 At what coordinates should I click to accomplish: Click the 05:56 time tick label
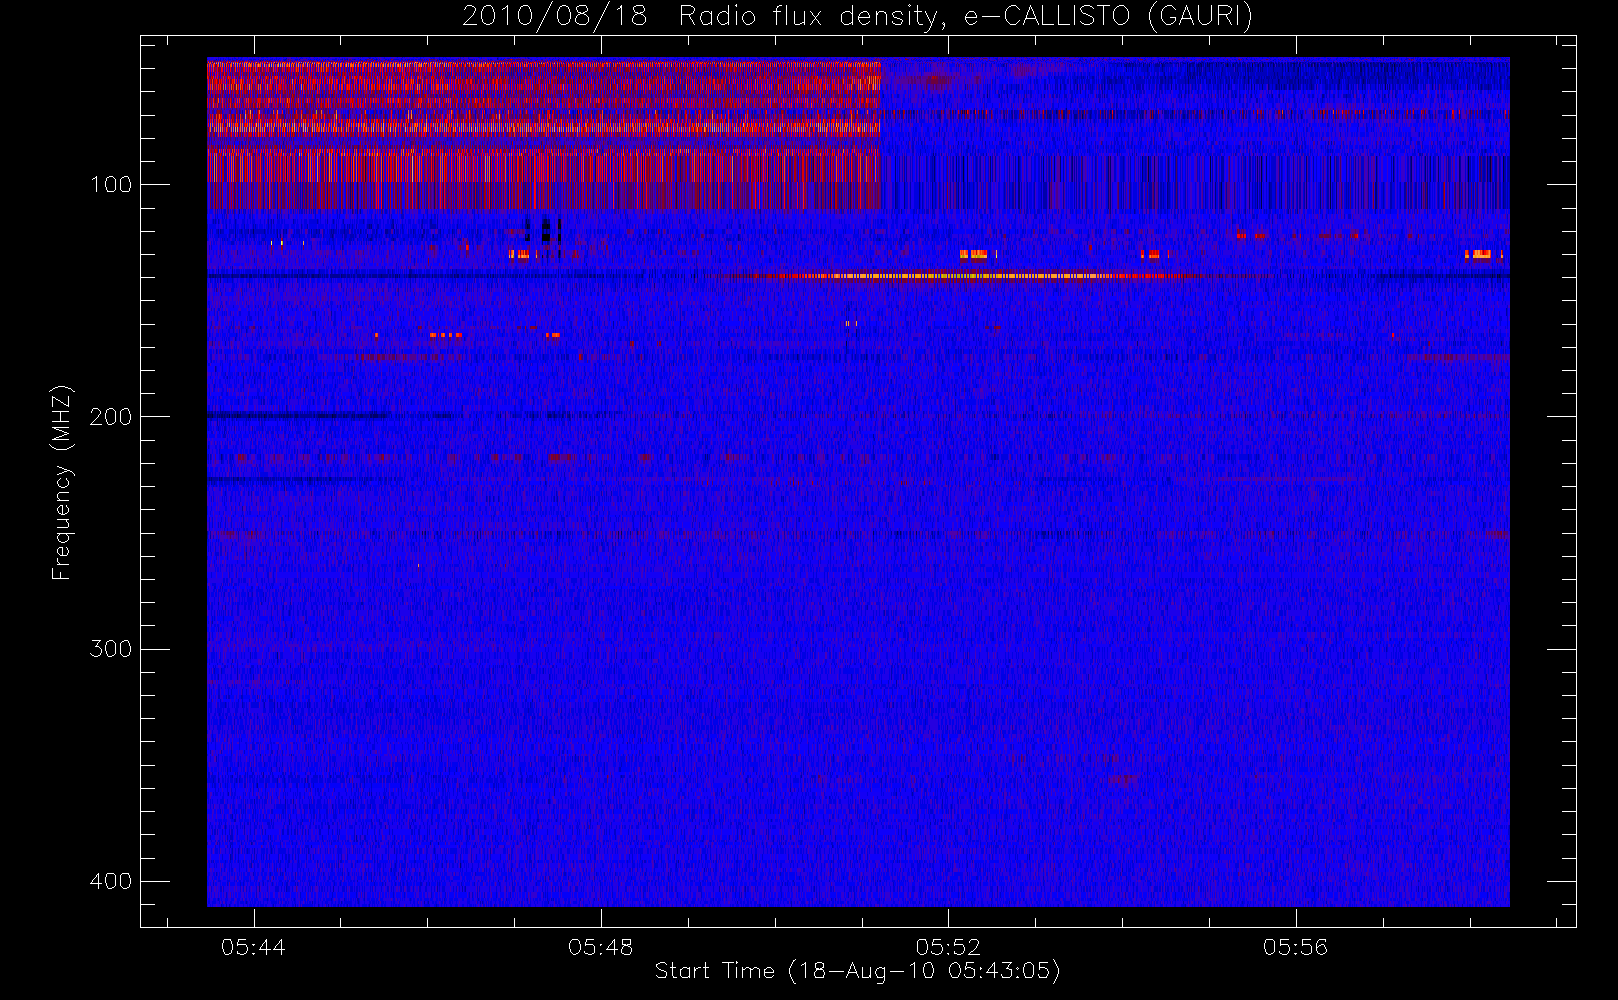(x=1295, y=947)
